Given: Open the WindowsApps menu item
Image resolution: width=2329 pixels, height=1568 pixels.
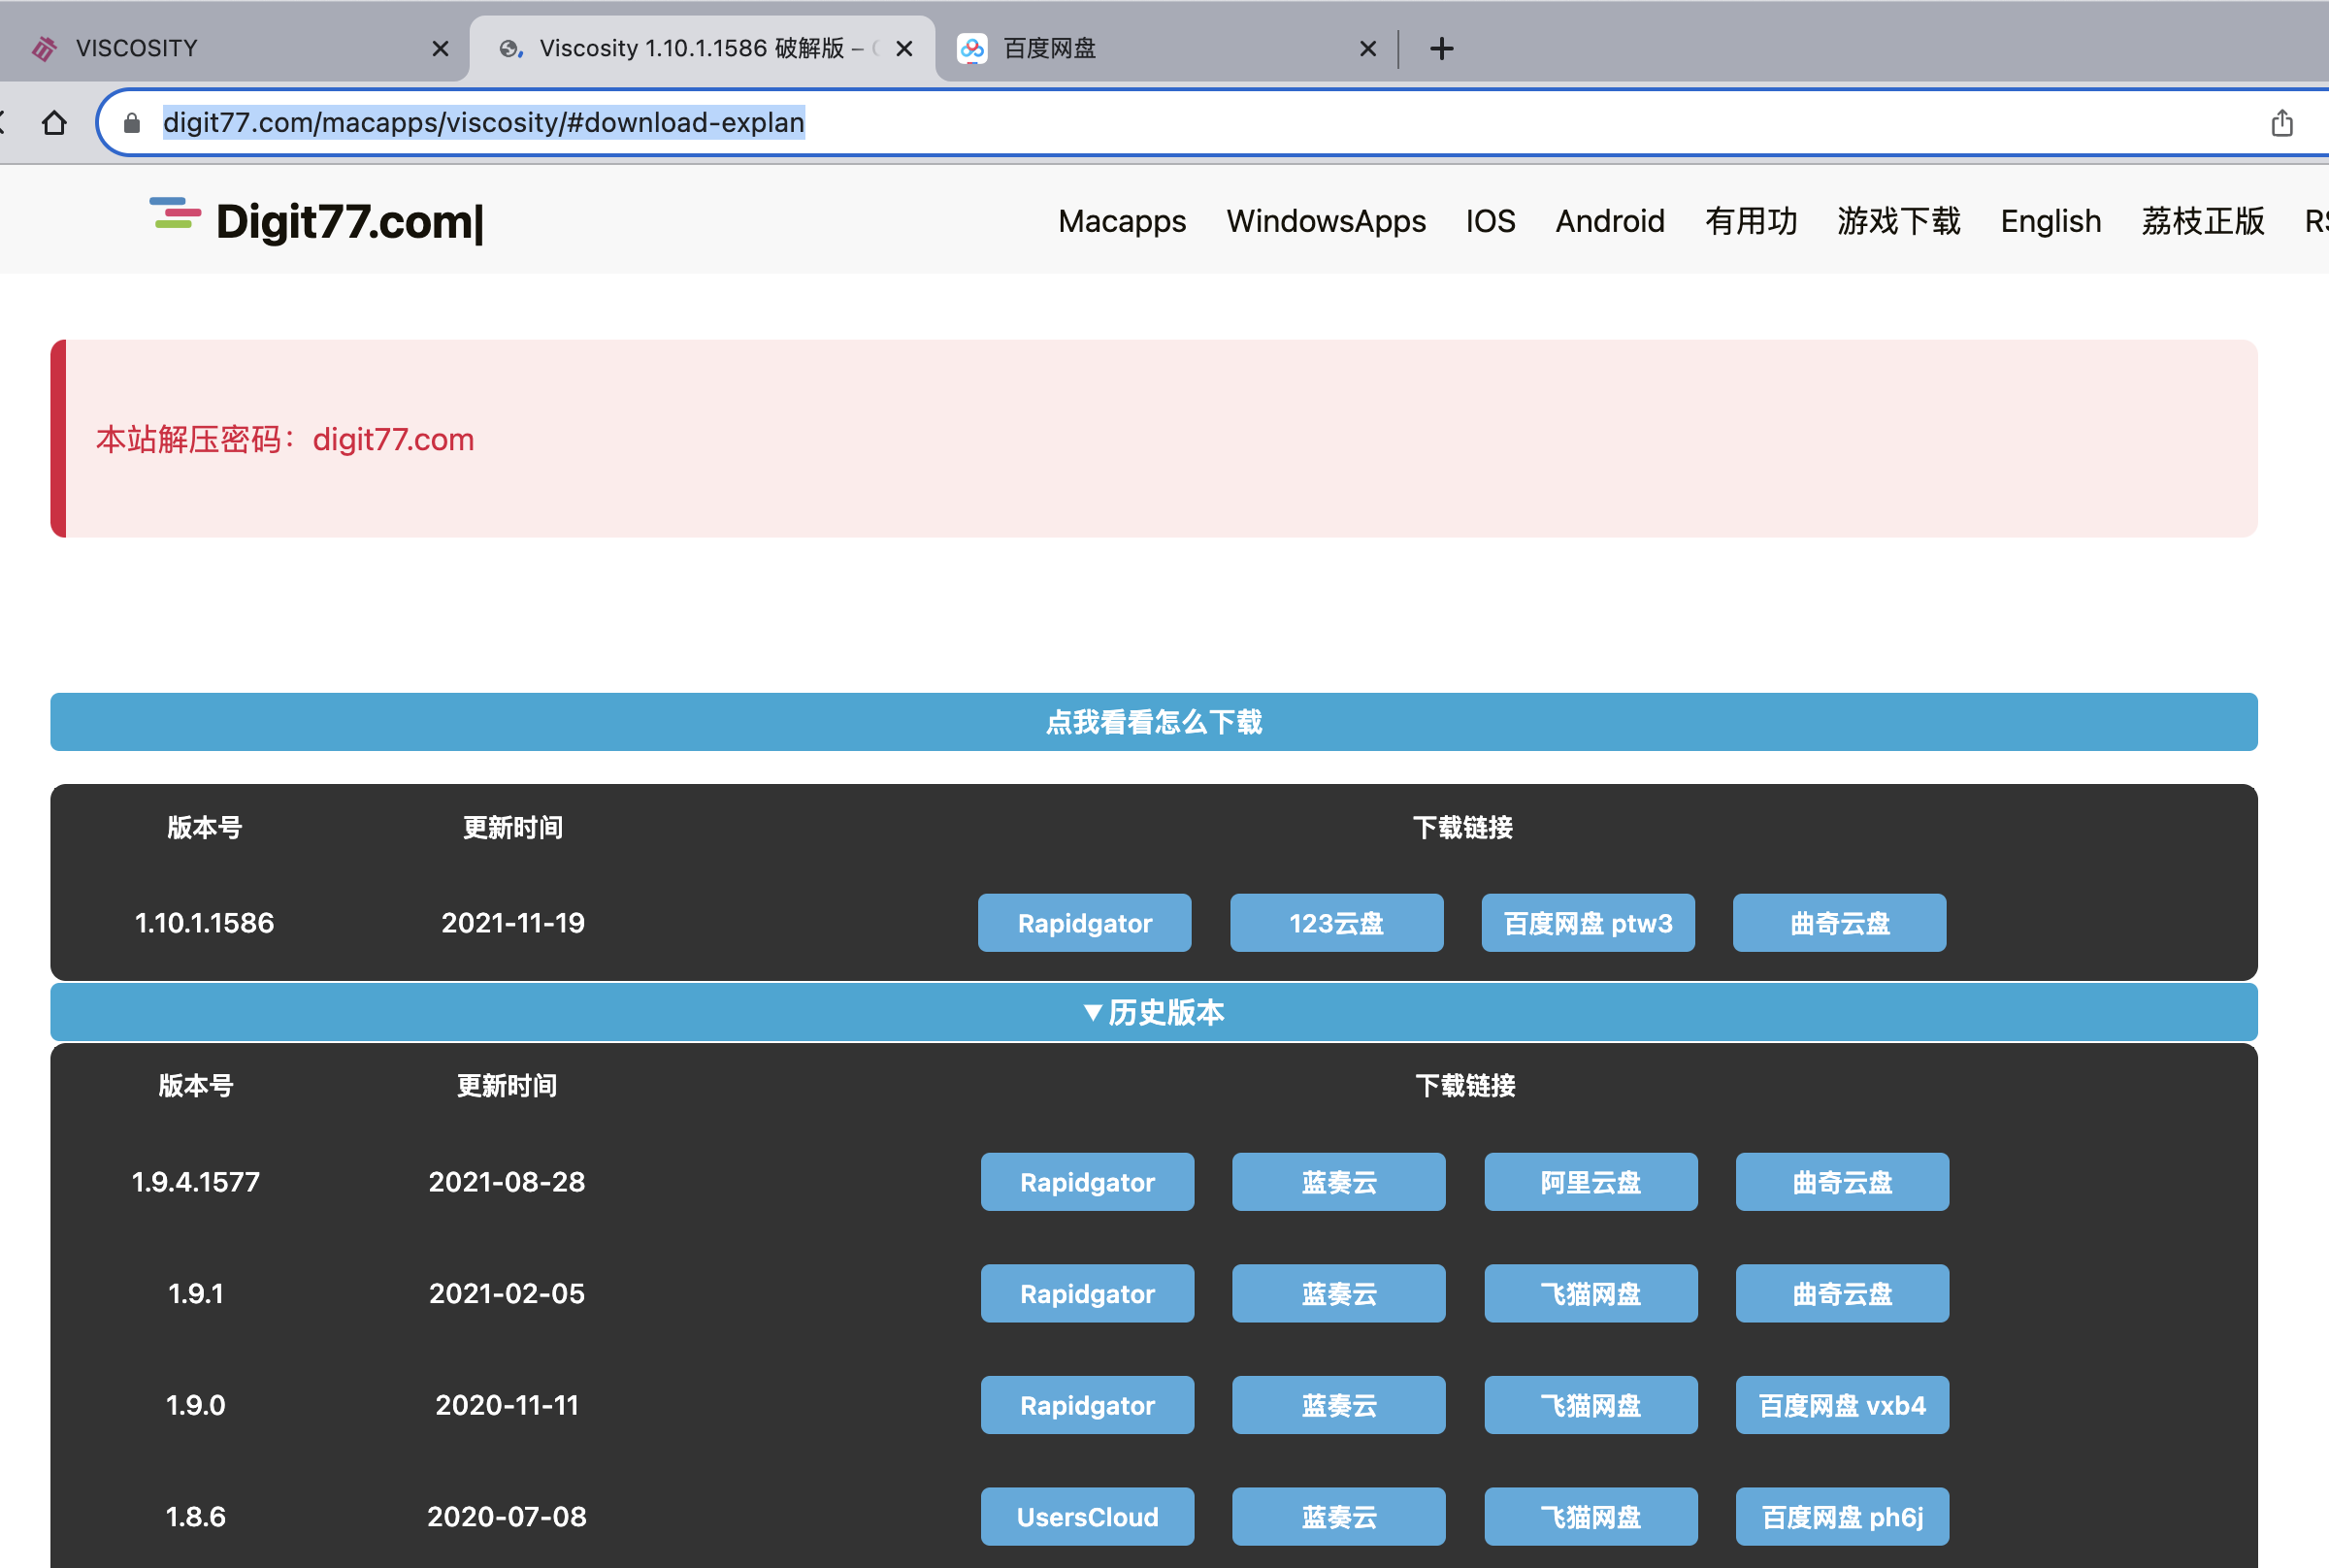Looking at the screenshot, I should click(1326, 221).
